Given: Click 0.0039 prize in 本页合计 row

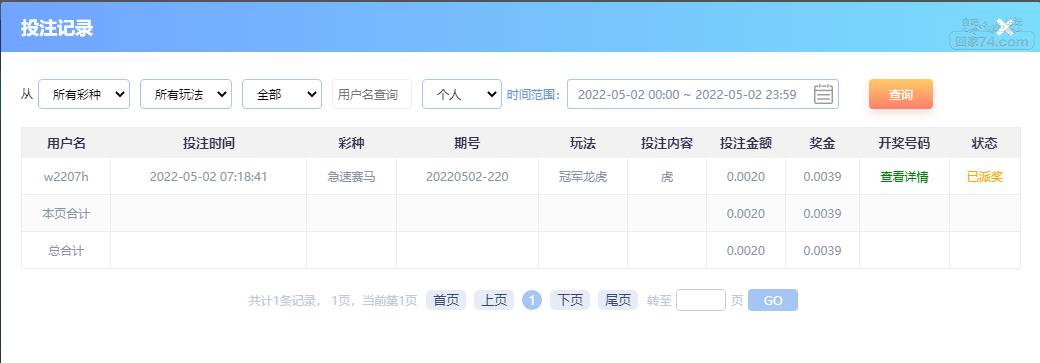Looking at the screenshot, I should (x=822, y=214).
